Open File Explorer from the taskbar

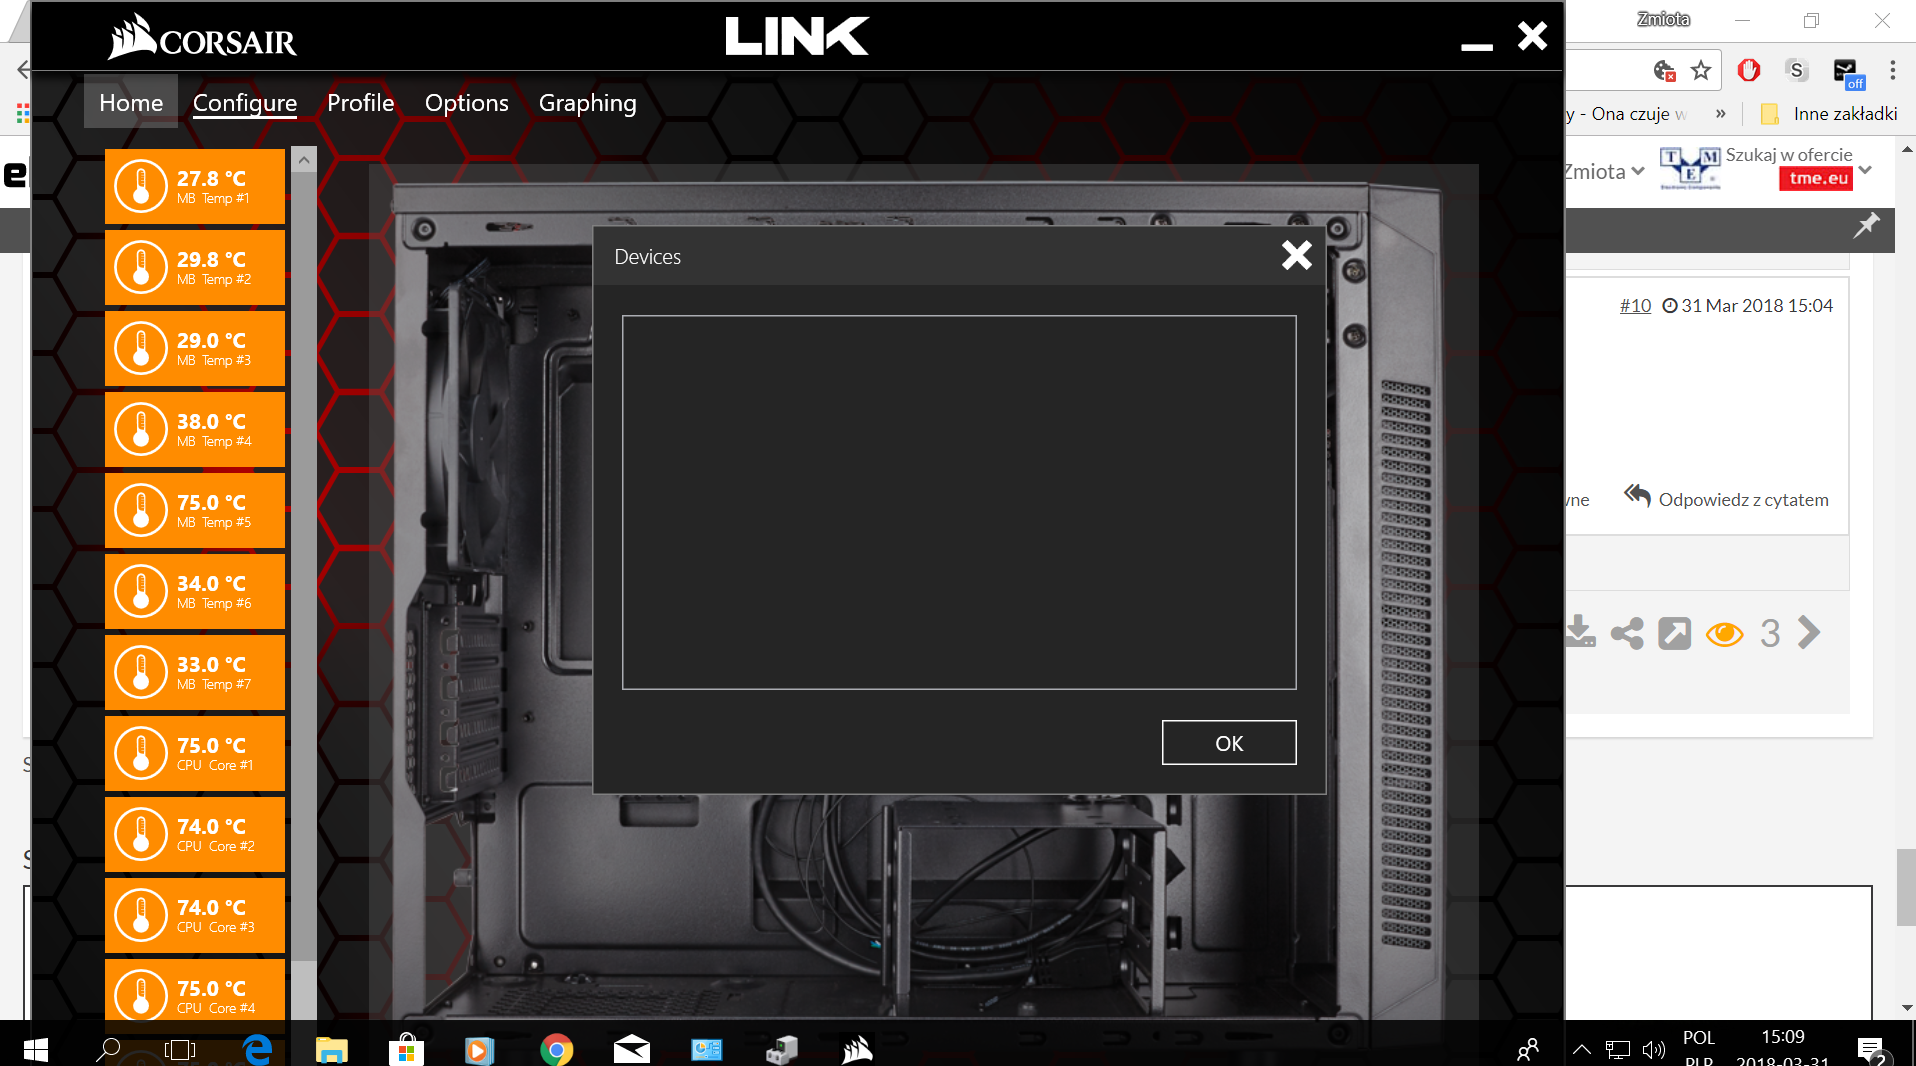(332, 1048)
